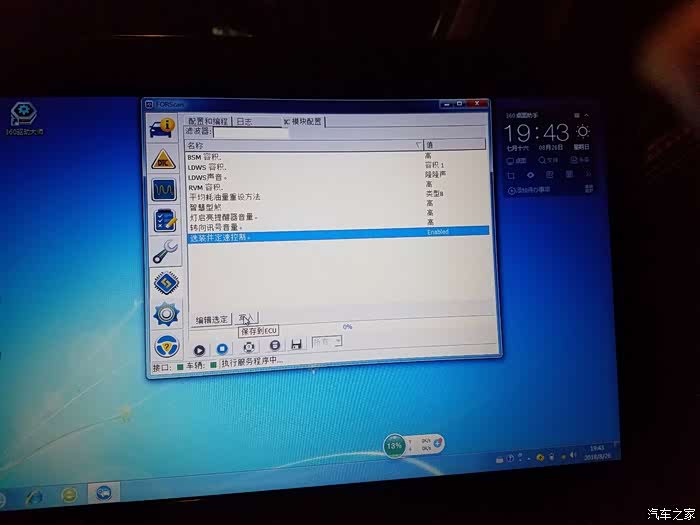700x525 pixels.
Task: Click the taskbar volume speaker icon
Action: [573, 456]
